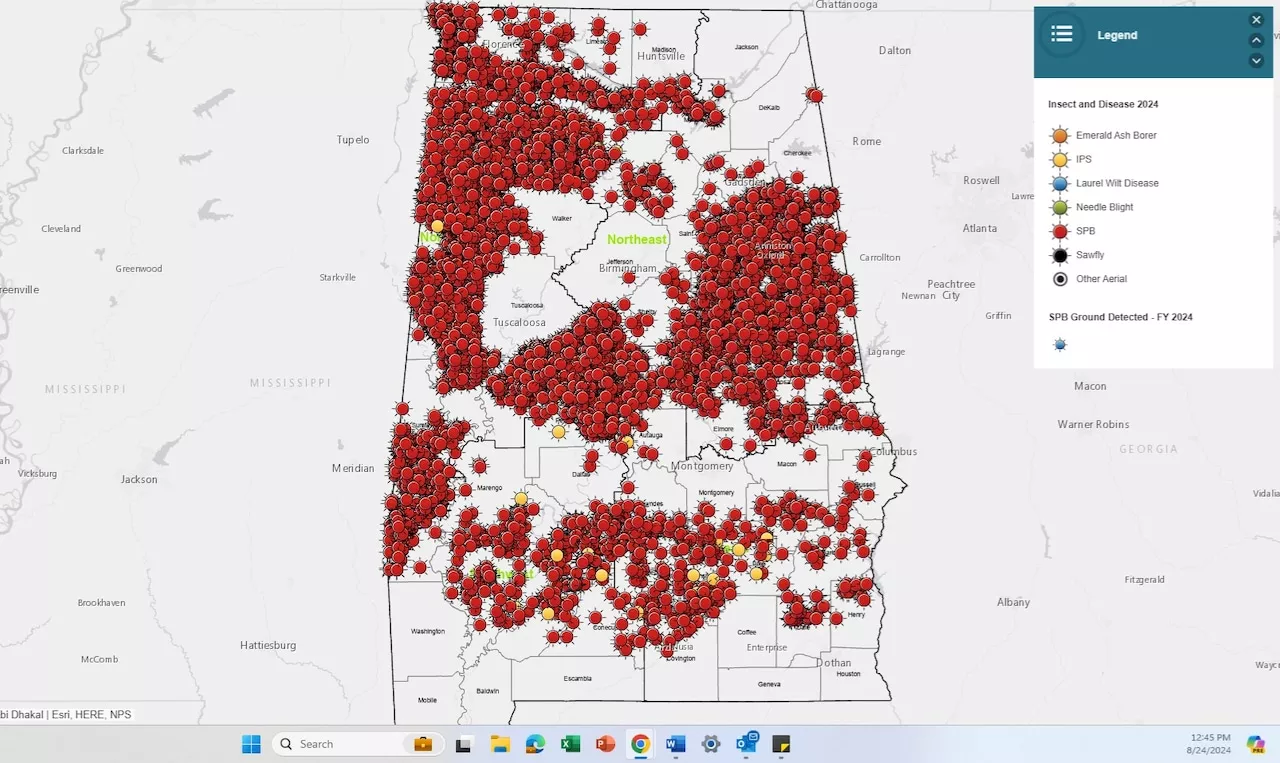Click the Washington county label

tap(427, 631)
